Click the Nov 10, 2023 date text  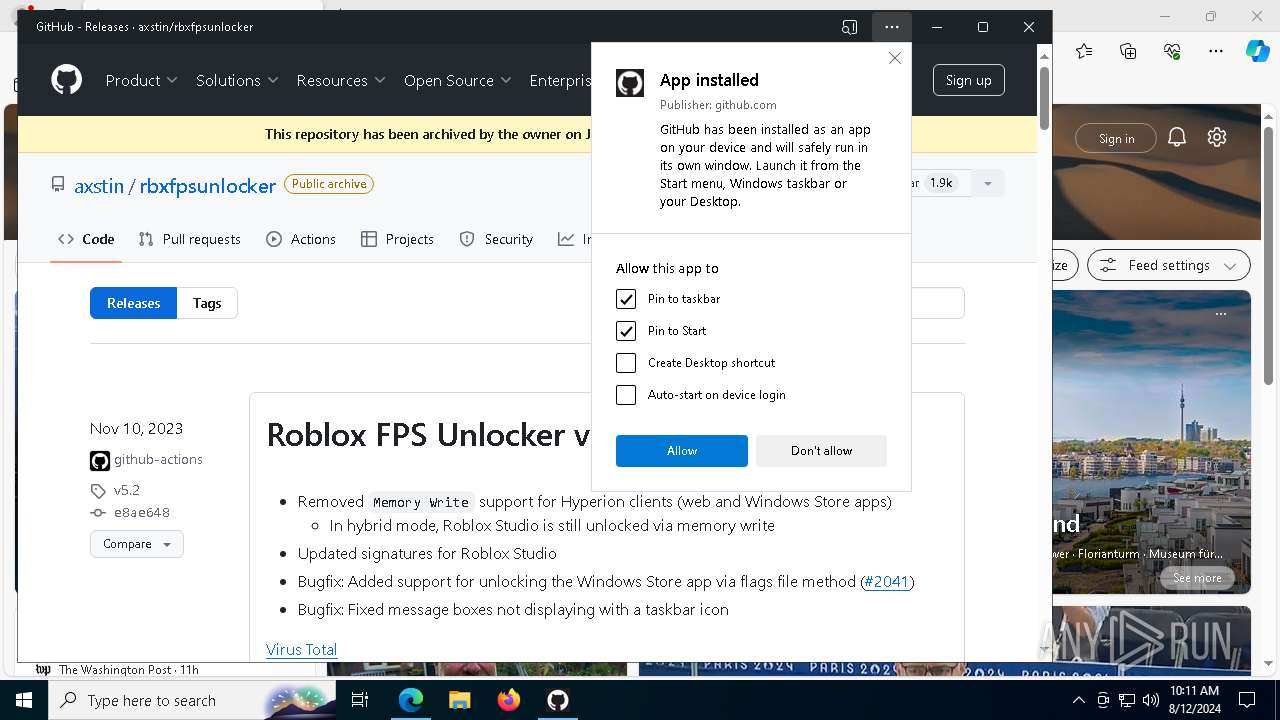[137, 428]
